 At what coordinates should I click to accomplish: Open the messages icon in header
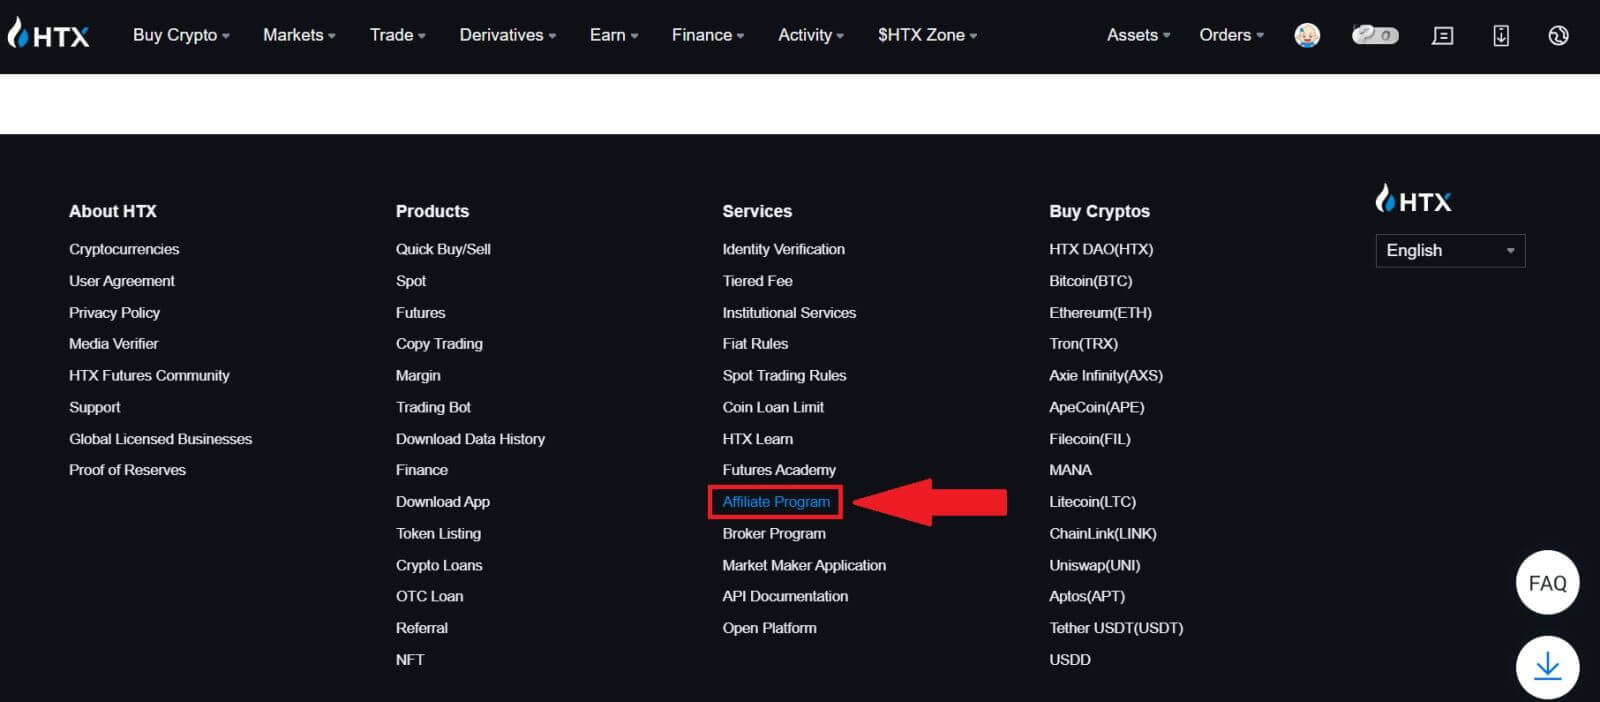(1442, 35)
